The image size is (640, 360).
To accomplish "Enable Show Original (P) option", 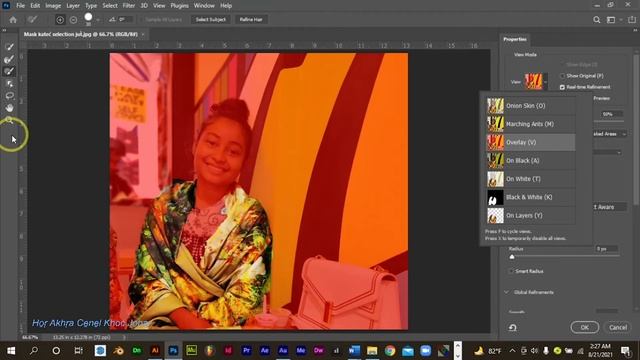I will pyautogui.click(x=562, y=76).
